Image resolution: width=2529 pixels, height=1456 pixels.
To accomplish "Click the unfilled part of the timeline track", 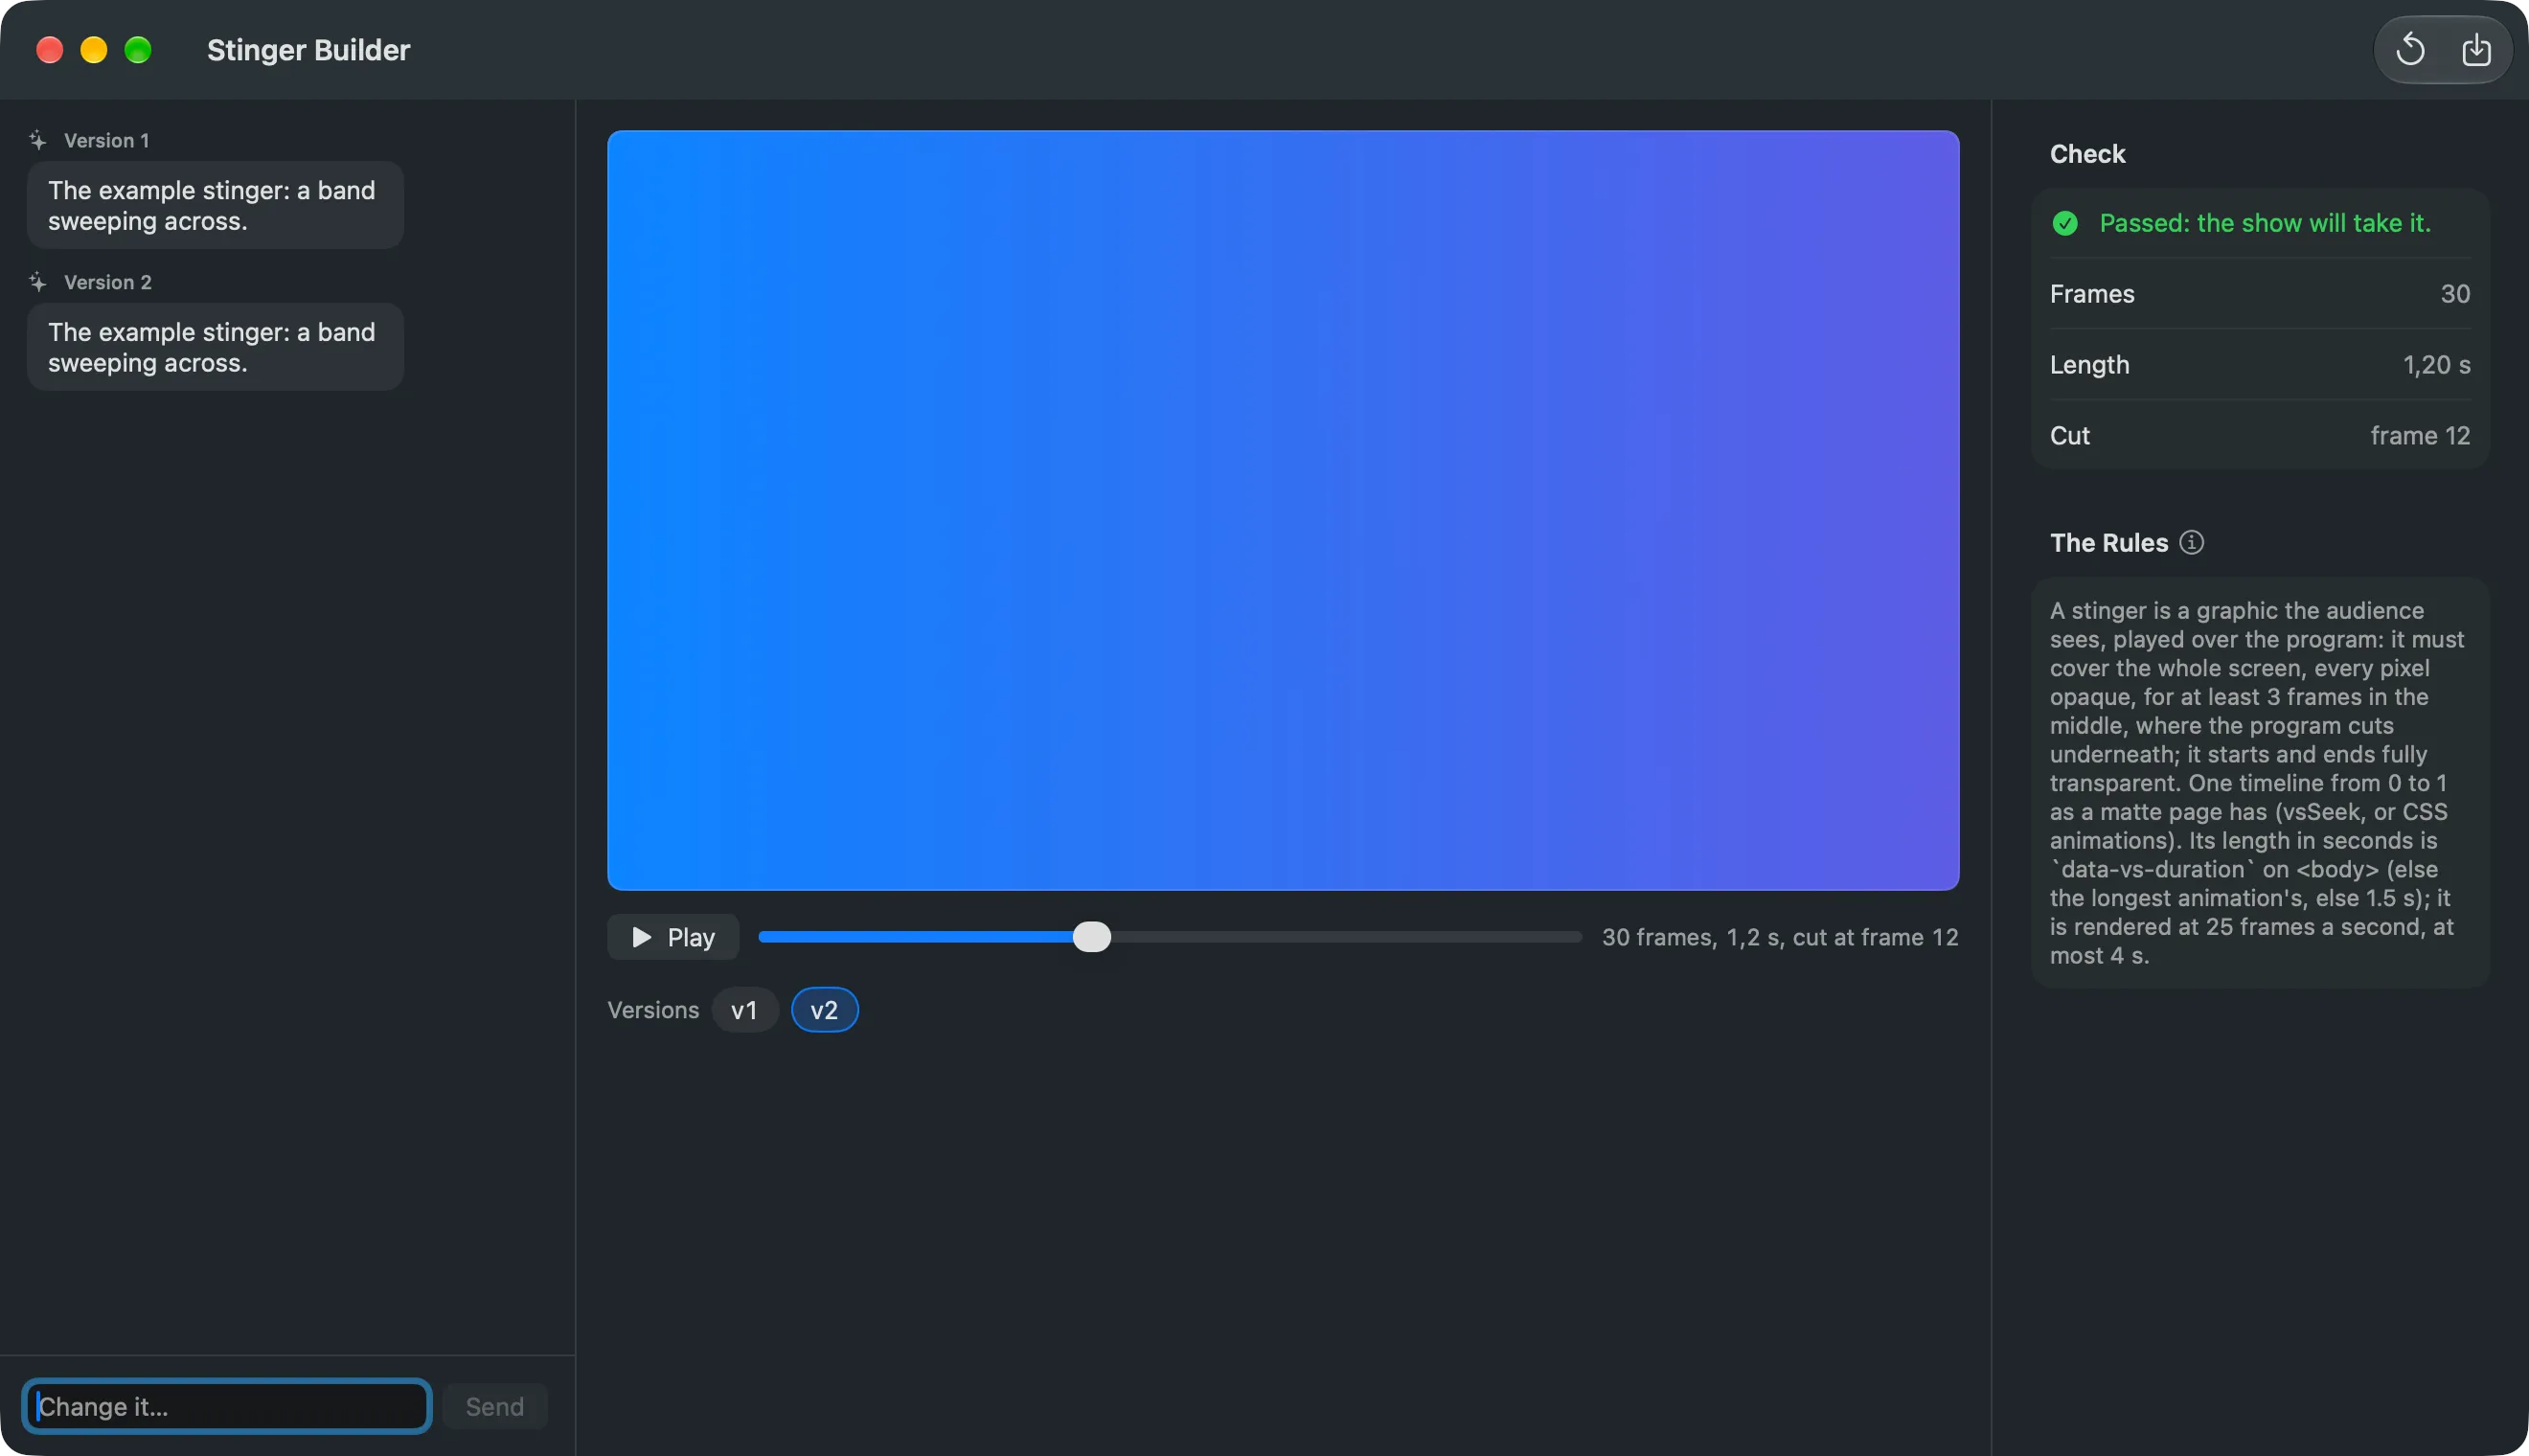I will click(1346, 937).
